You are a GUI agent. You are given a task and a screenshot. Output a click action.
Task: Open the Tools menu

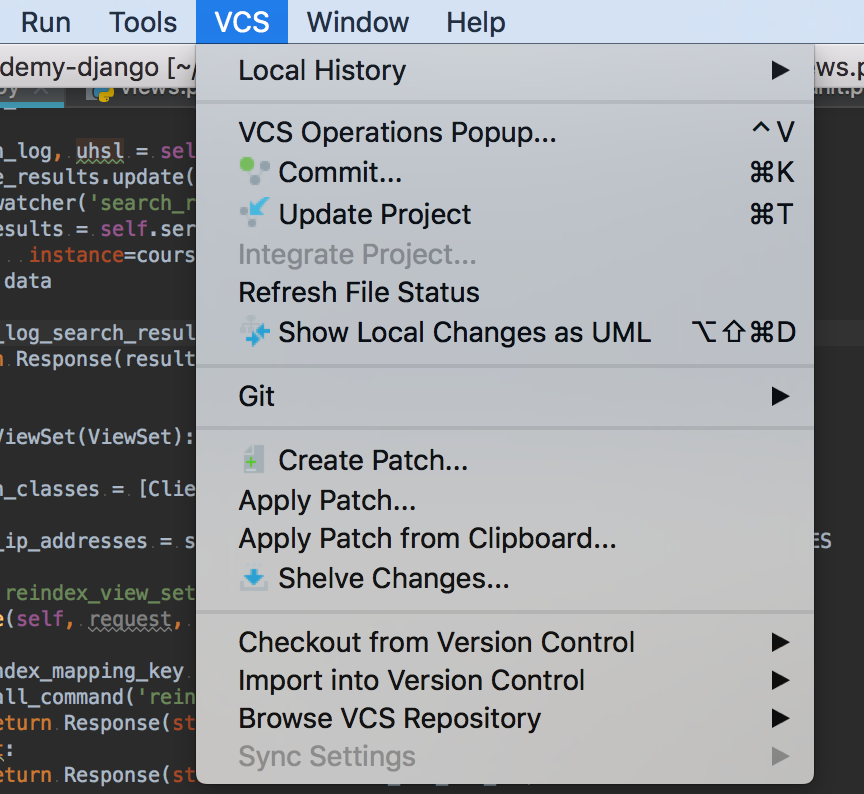pyautogui.click(x=143, y=22)
